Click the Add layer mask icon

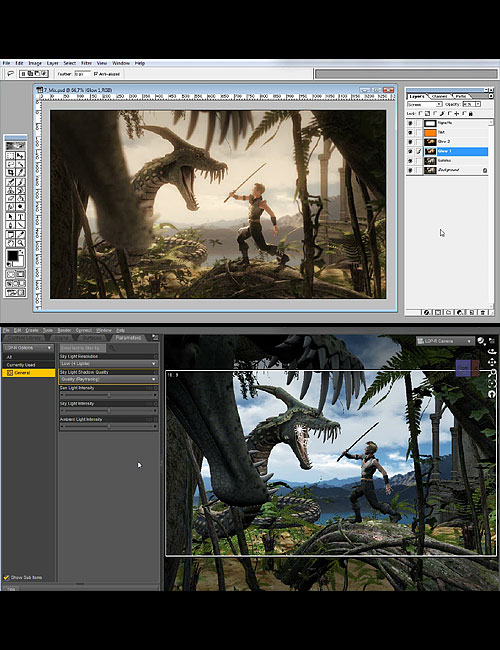pos(438,312)
